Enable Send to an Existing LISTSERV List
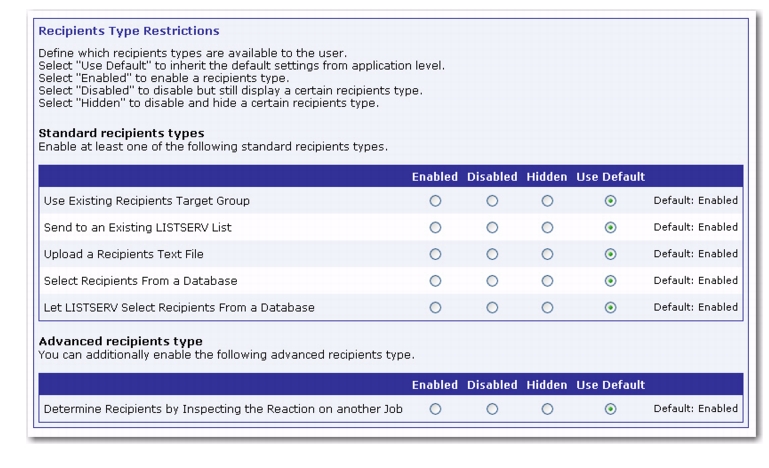 [435, 228]
